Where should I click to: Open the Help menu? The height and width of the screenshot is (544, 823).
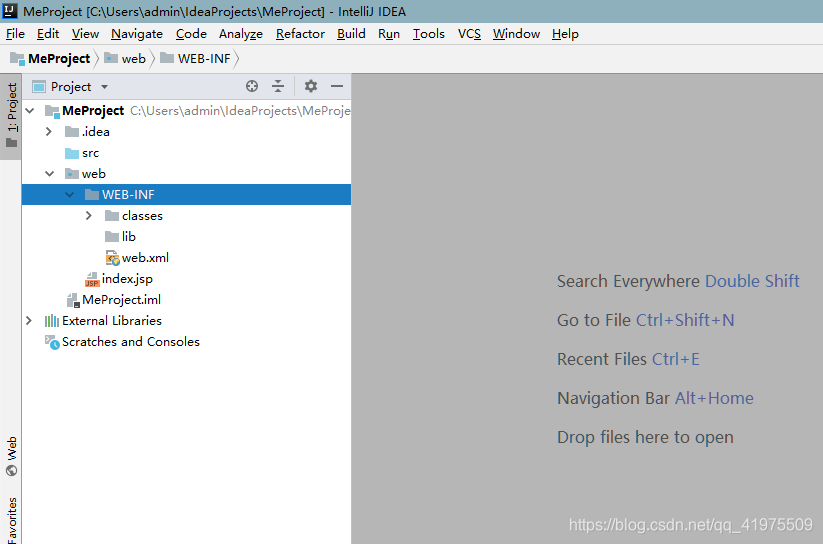565,34
